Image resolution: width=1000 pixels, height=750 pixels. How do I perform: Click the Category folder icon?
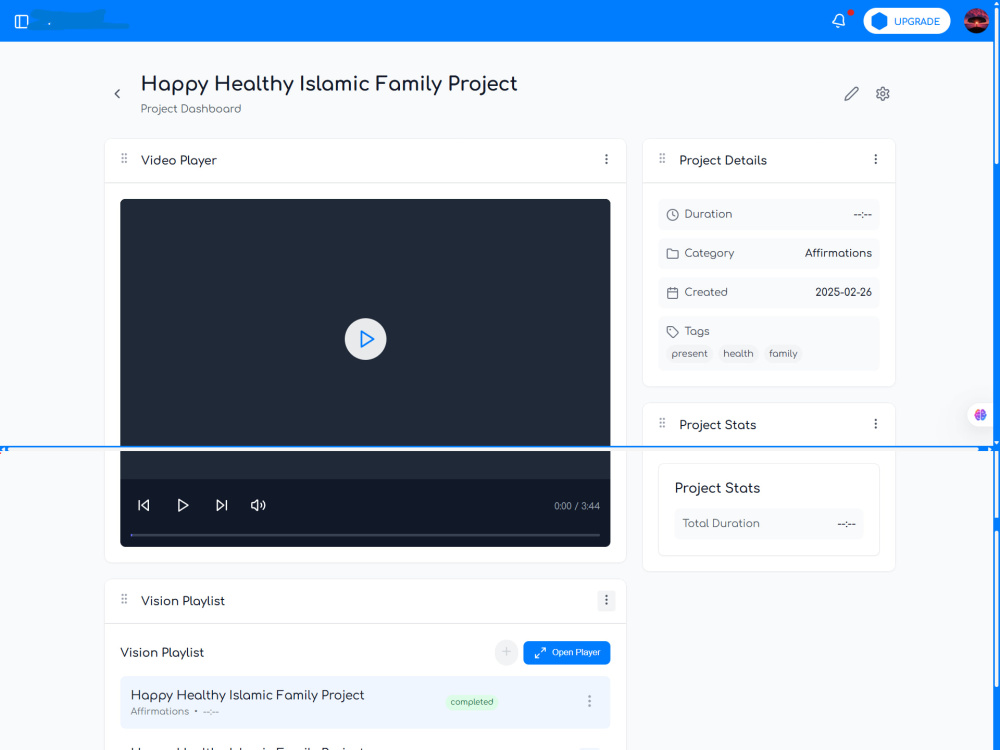tap(672, 254)
